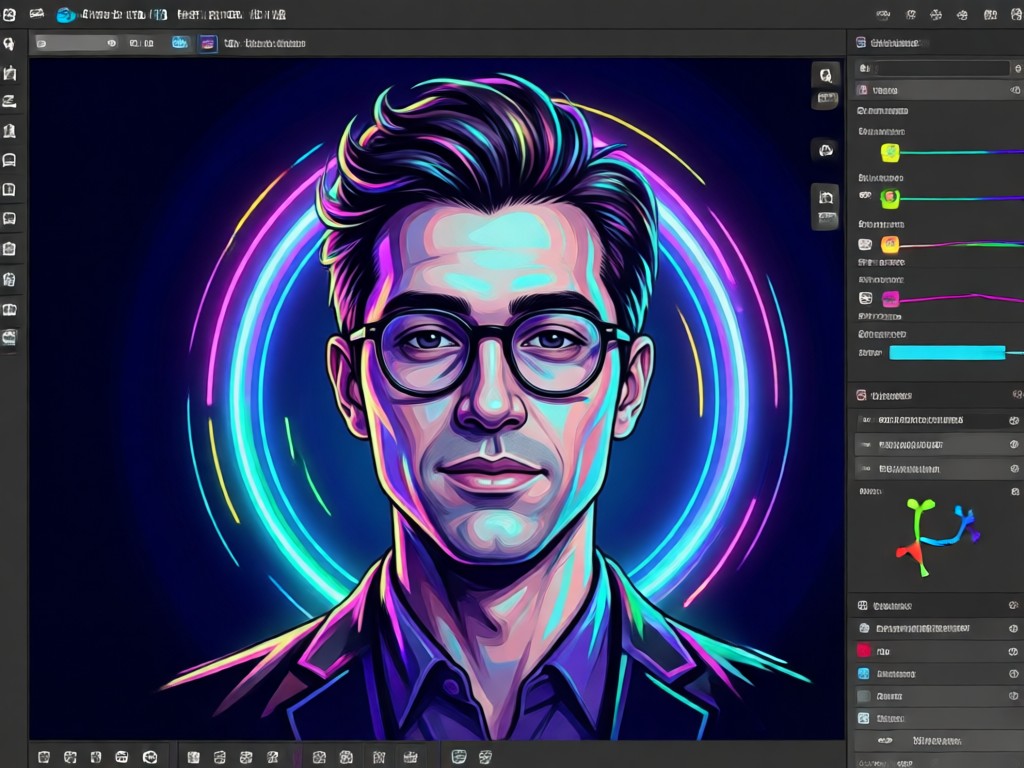Select the red swatch row in the lower list
The width and height of the screenshot is (1024, 768).
(x=938, y=650)
